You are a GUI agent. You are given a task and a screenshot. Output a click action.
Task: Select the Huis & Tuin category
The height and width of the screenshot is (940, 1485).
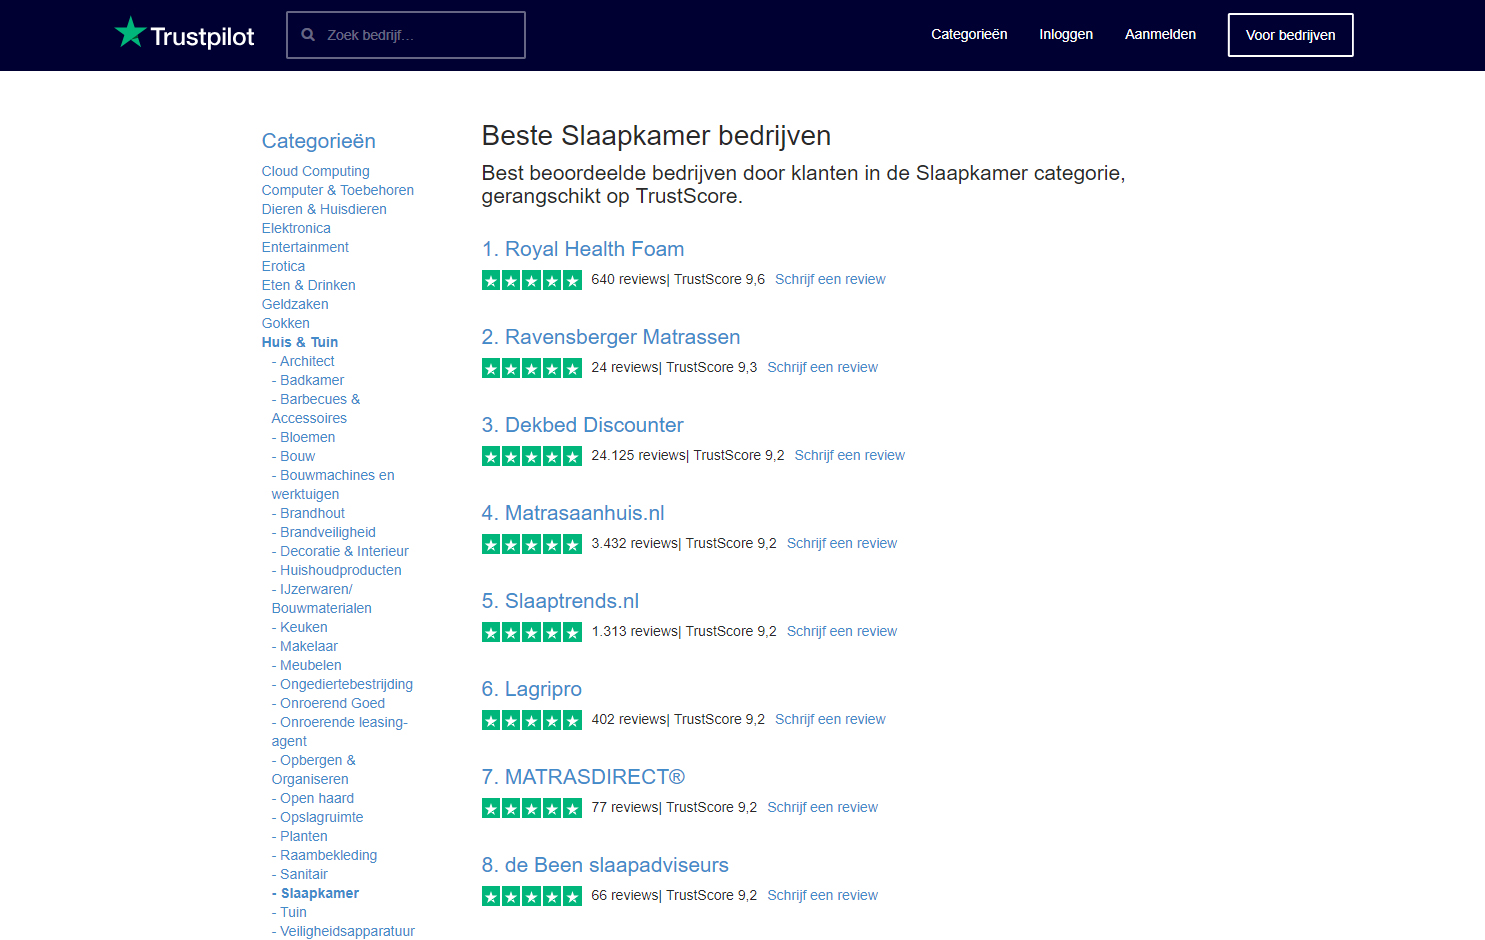point(300,342)
